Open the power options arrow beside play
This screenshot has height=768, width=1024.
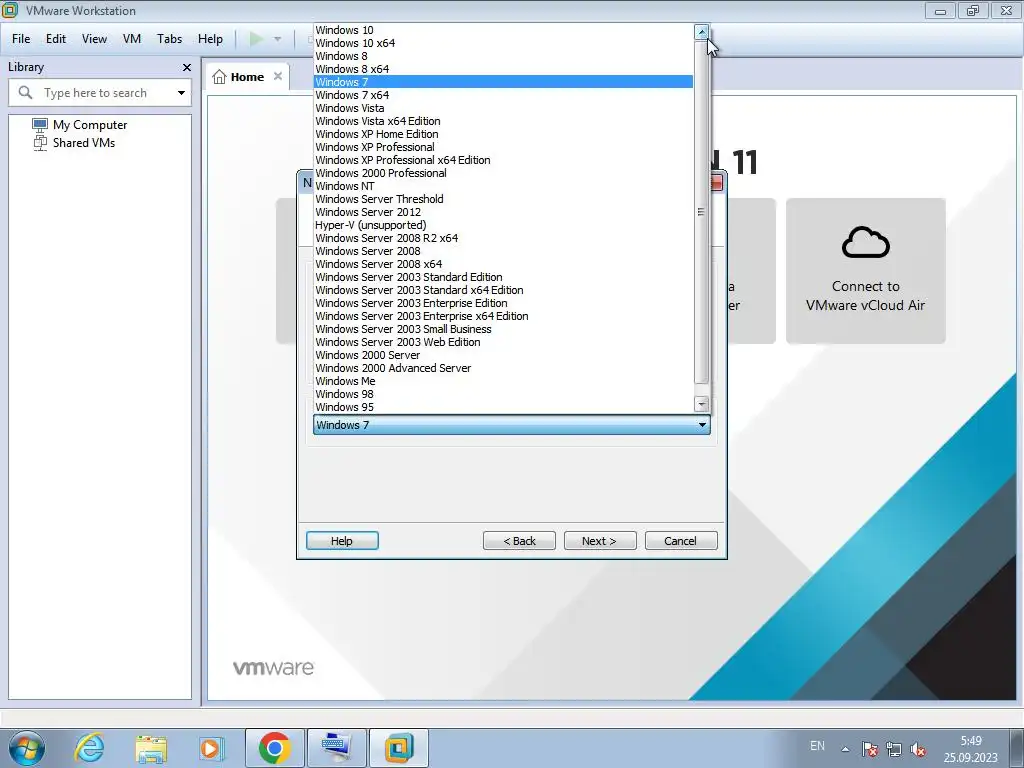(x=278, y=39)
